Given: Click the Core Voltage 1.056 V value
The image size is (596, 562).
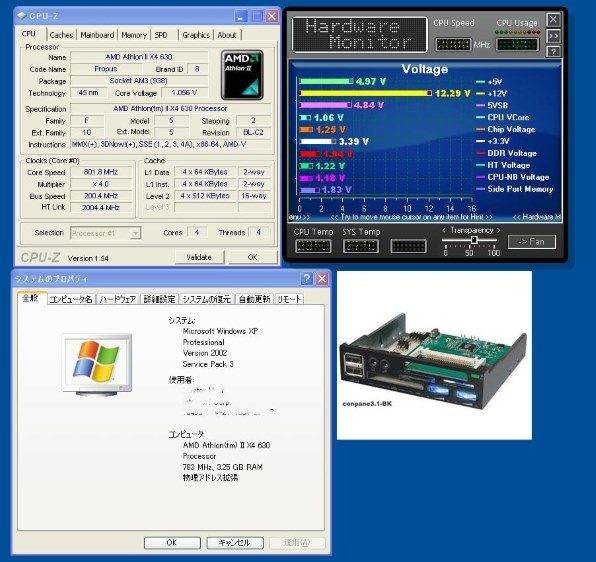Looking at the screenshot, I should (184, 93).
